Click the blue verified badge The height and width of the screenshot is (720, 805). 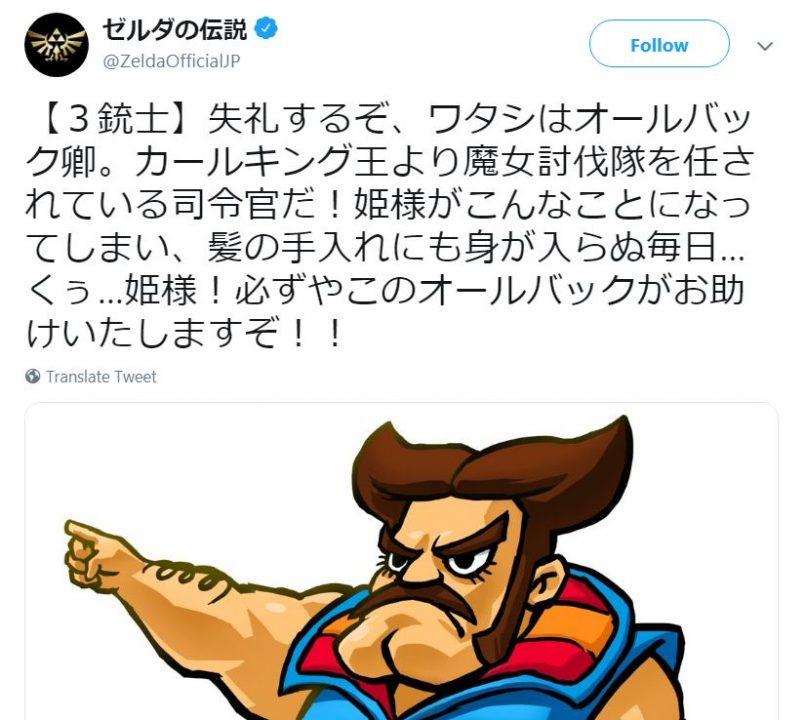click(x=266, y=28)
